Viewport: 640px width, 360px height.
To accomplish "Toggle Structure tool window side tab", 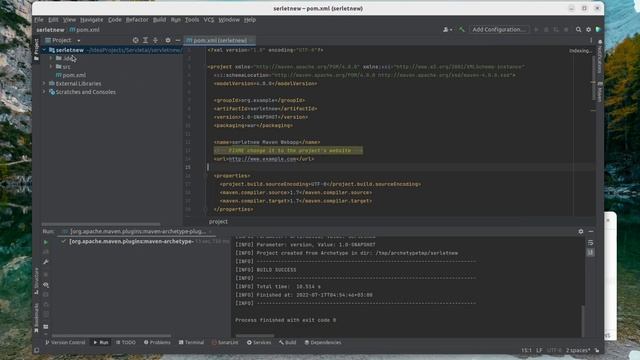I will [x=36, y=281].
